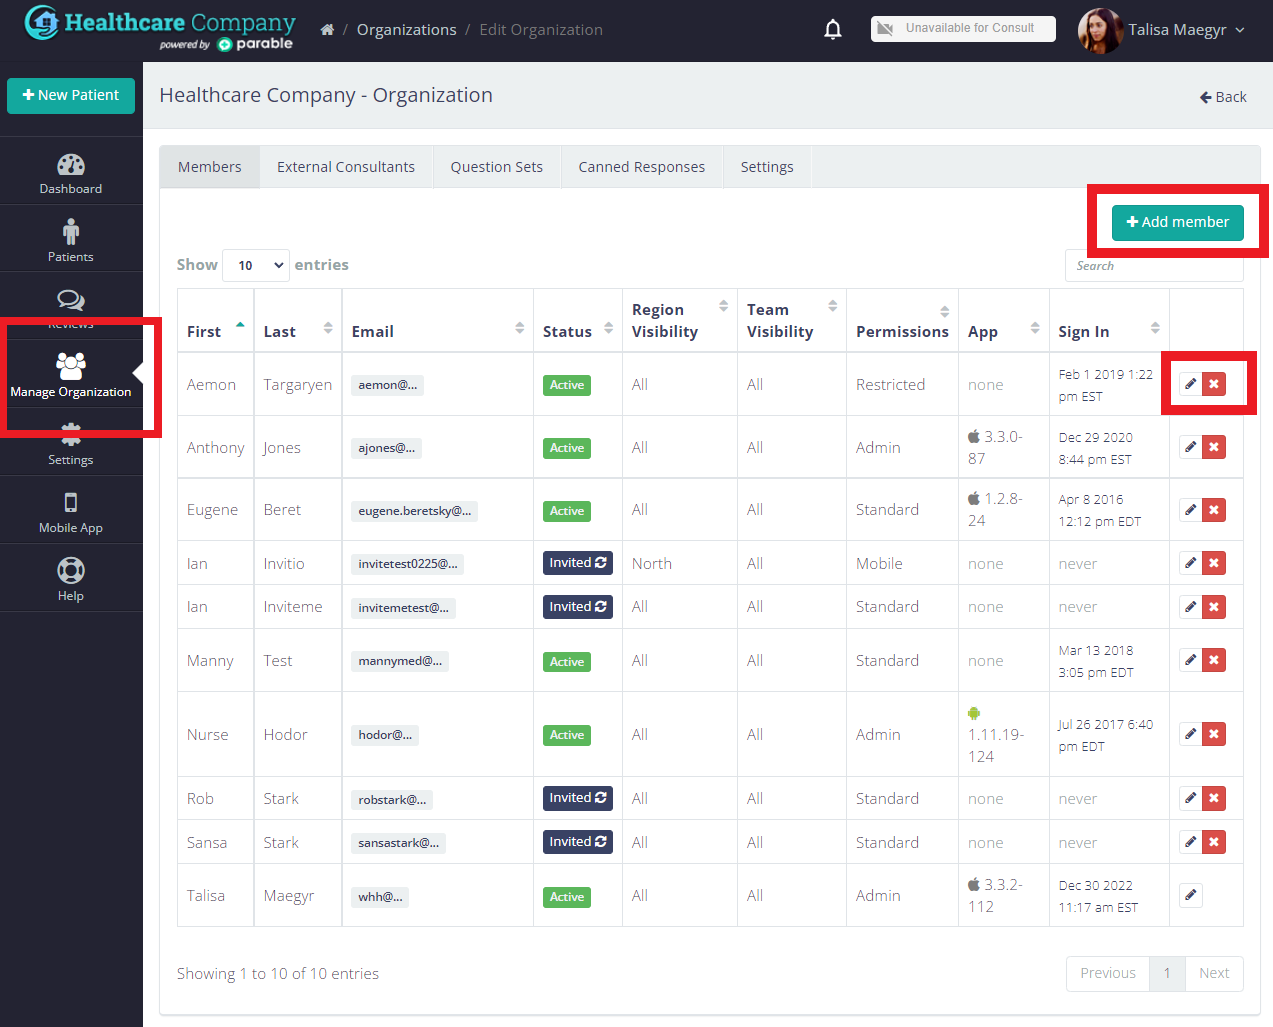Edit member Ian Invitio
The width and height of the screenshot is (1273, 1027).
[1190, 563]
